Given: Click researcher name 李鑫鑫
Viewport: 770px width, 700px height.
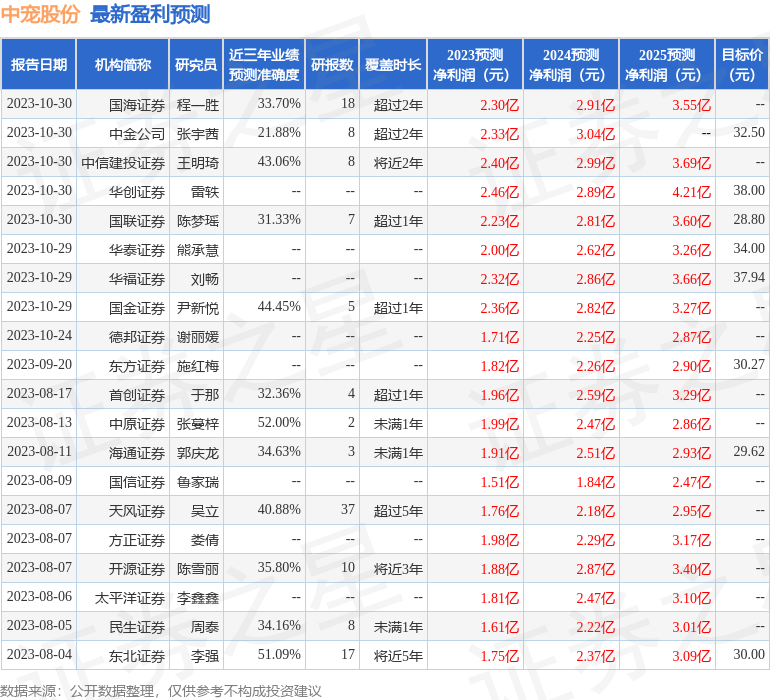Looking at the screenshot, I should click(x=198, y=597).
